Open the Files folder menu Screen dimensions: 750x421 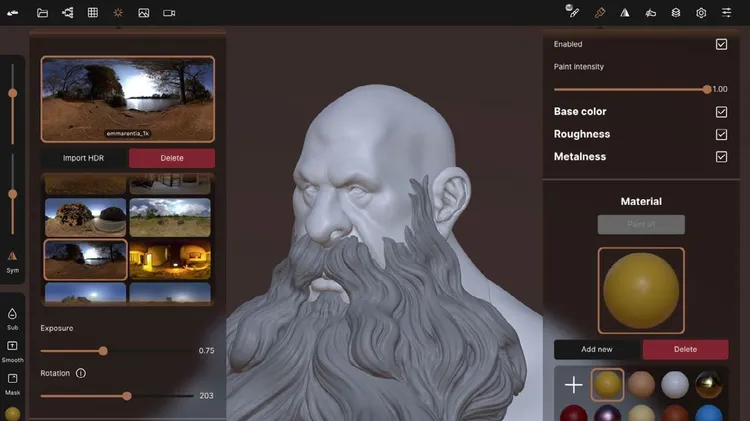(42, 13)
